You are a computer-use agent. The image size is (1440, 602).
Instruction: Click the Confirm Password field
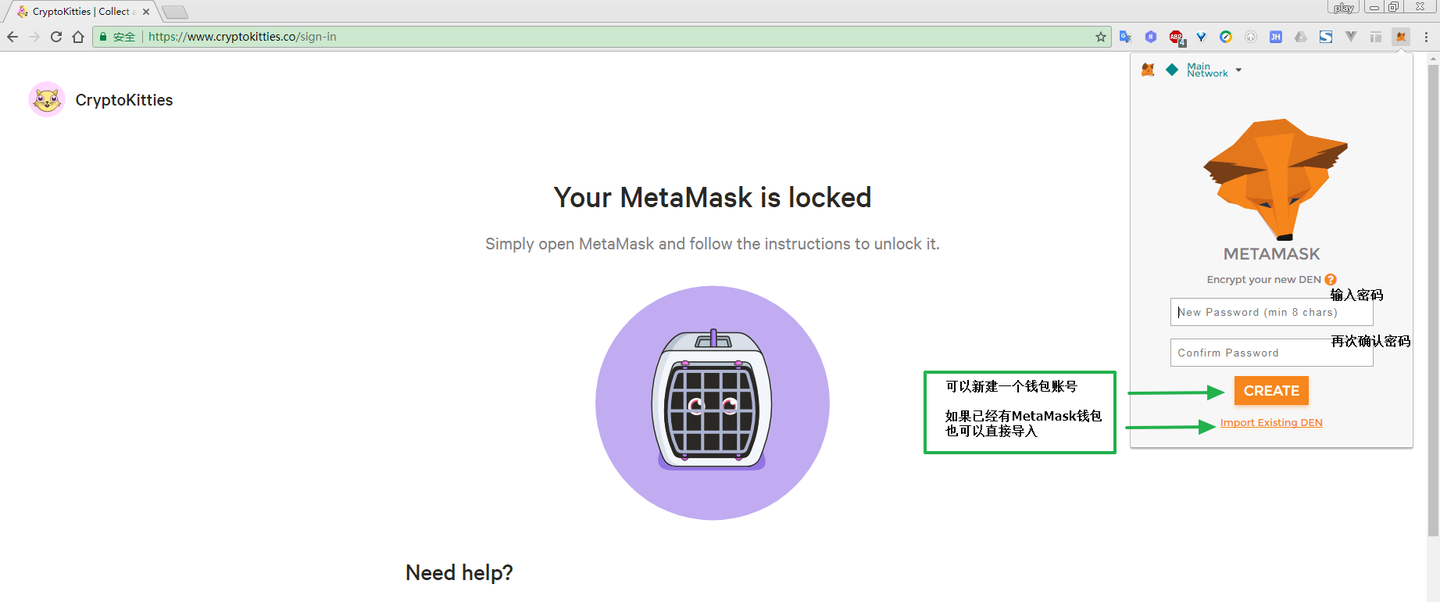(1271, 353)
